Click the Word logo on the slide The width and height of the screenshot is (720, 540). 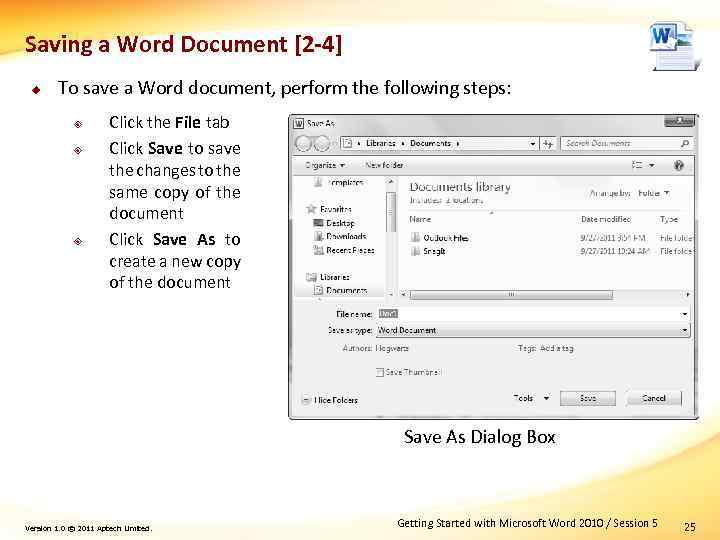pos(674,45)
